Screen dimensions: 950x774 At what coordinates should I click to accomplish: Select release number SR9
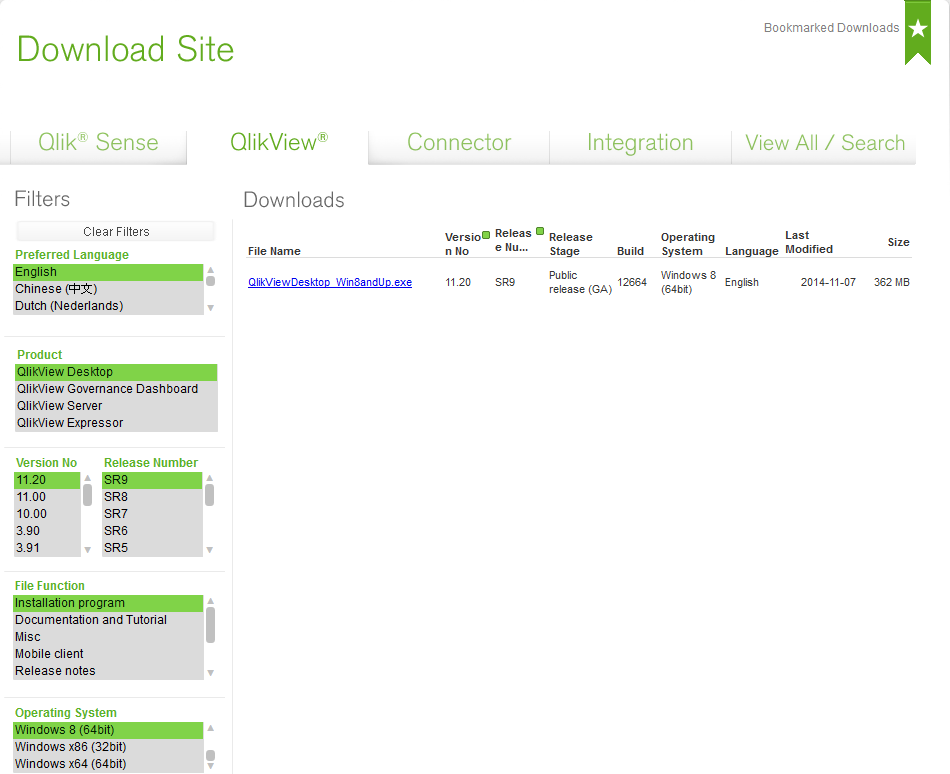tap(152, 480)
